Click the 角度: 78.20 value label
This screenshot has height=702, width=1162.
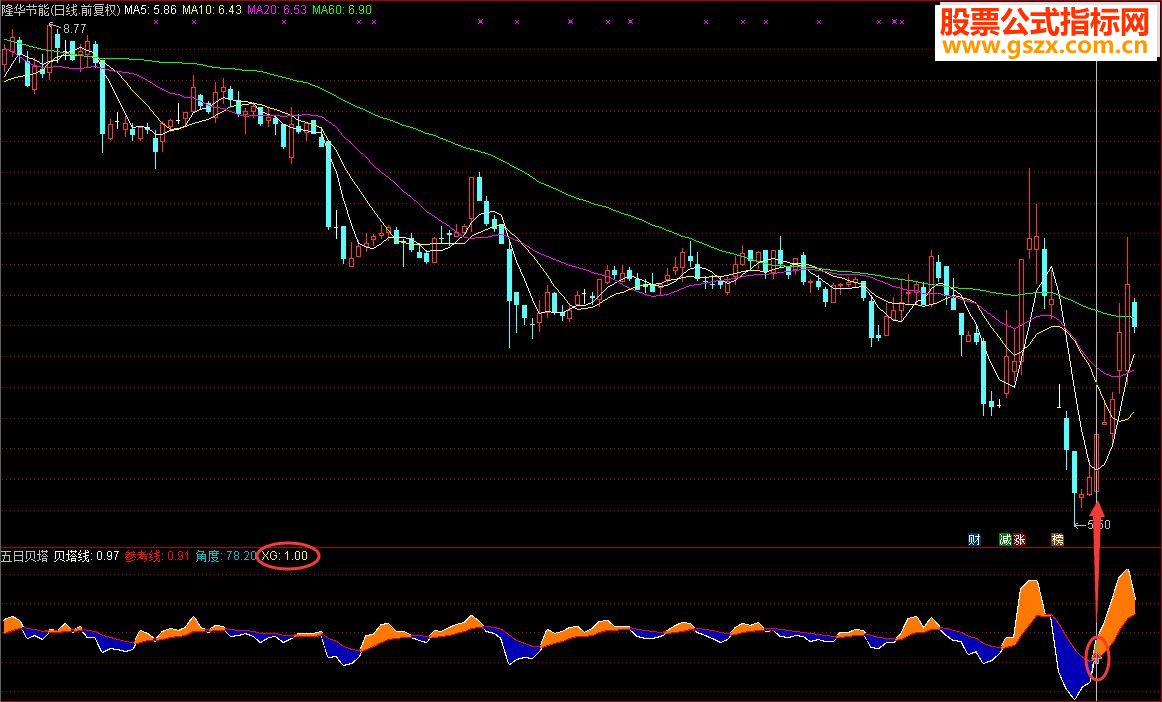click(x=226, y=555)
